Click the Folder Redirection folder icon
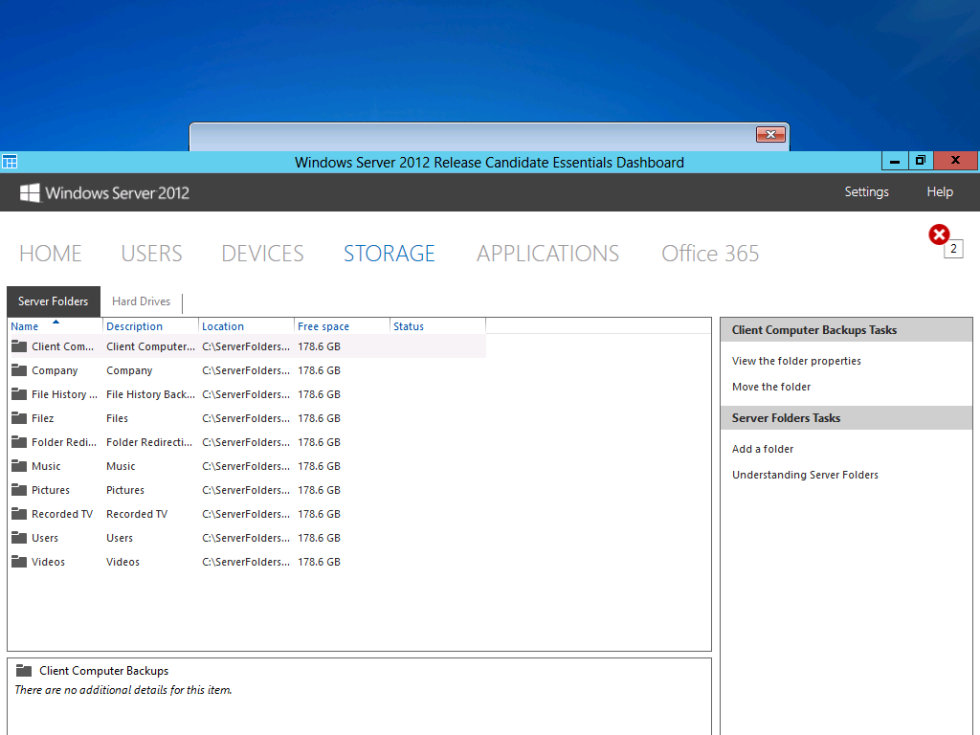The image size is (980, 735). pos(20,442)
